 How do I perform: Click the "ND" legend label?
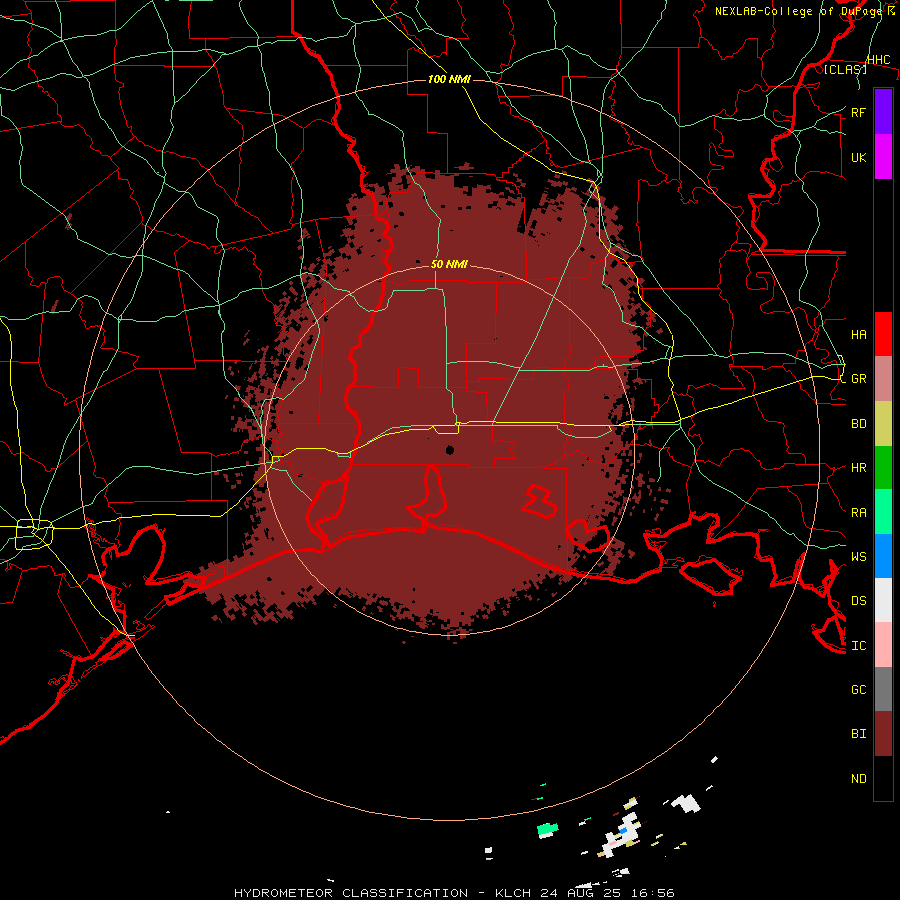click(x=858, y=779)
